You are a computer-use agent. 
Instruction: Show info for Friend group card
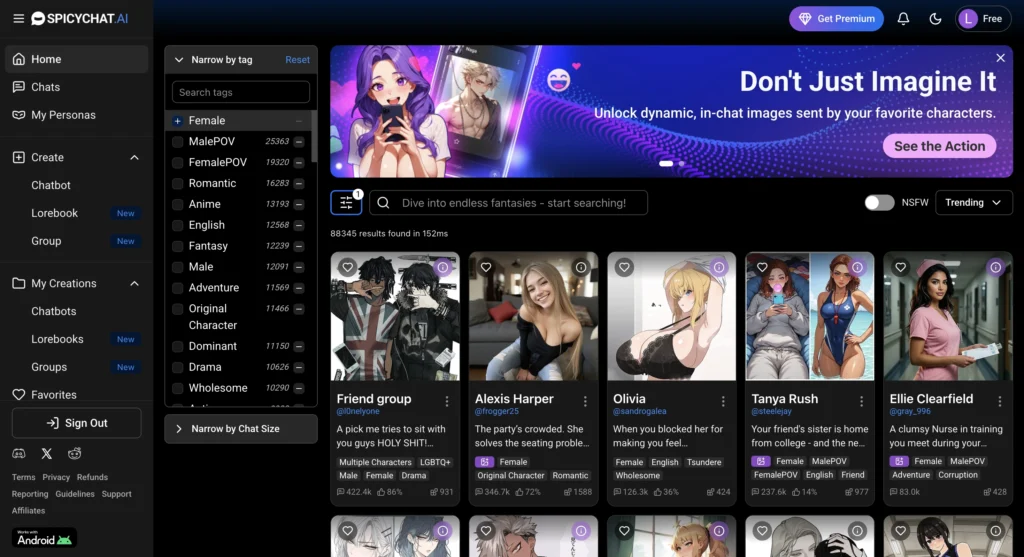click(x=443, y=267)
